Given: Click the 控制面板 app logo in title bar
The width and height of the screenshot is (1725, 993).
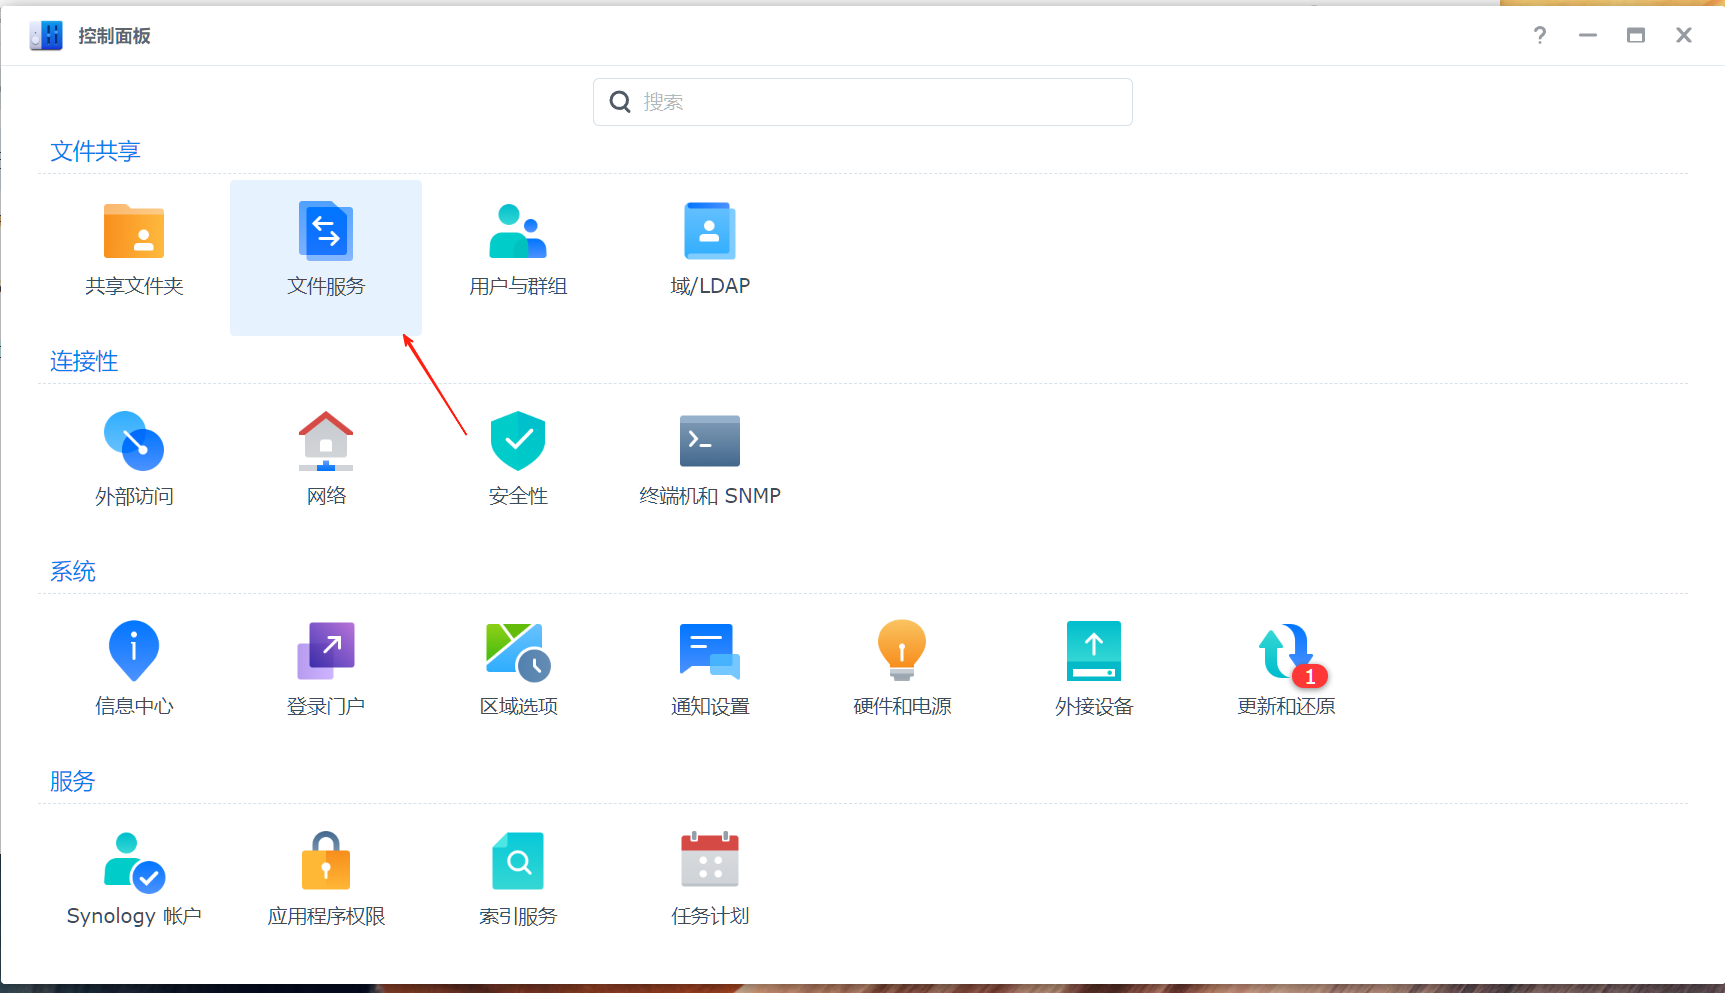Looking at the screenshot, I should [46, 36].
